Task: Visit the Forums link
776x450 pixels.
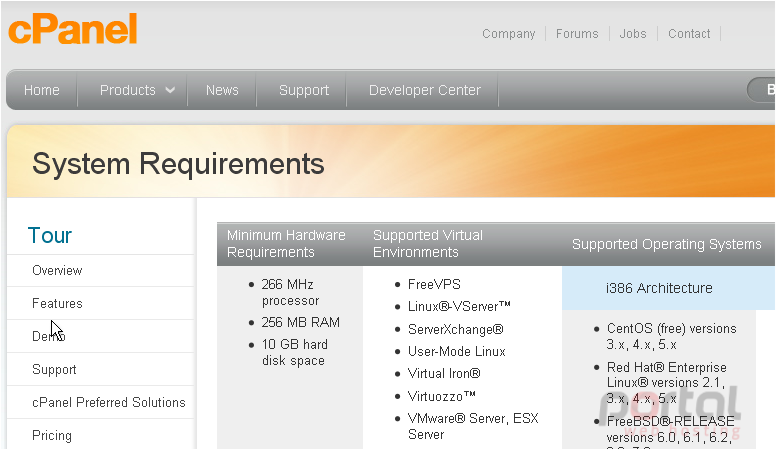Action: (x=577, y=34)
